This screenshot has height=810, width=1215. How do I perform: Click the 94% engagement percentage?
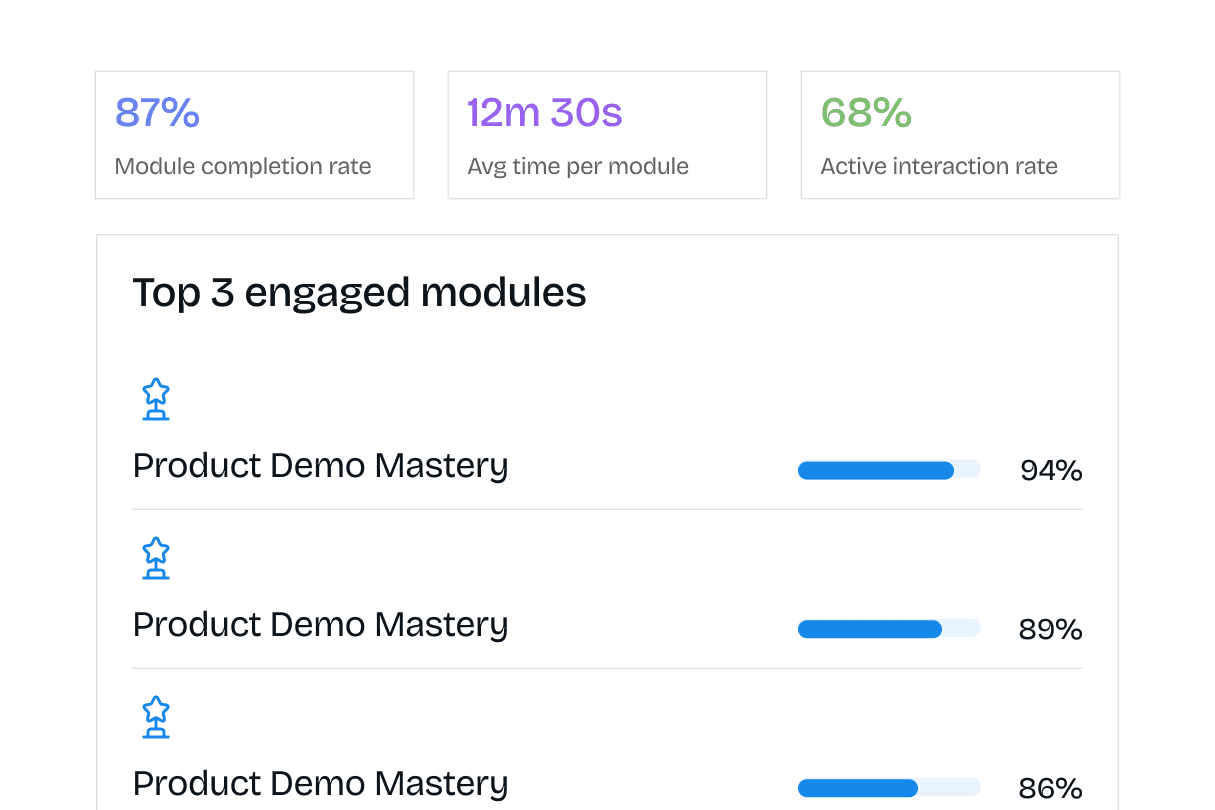pyautogui.click(x=1051, y=470)
